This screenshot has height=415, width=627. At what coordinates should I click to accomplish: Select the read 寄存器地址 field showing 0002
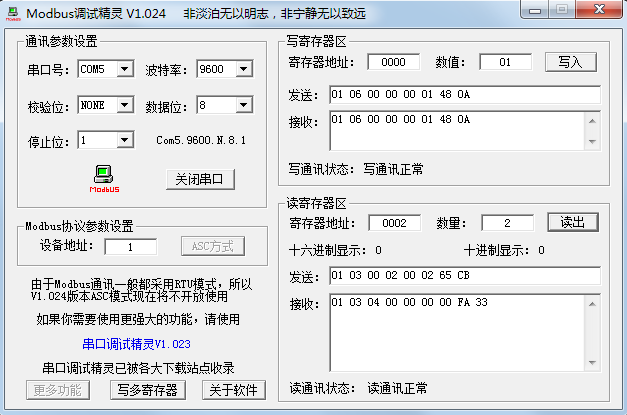tap(393, 222)
